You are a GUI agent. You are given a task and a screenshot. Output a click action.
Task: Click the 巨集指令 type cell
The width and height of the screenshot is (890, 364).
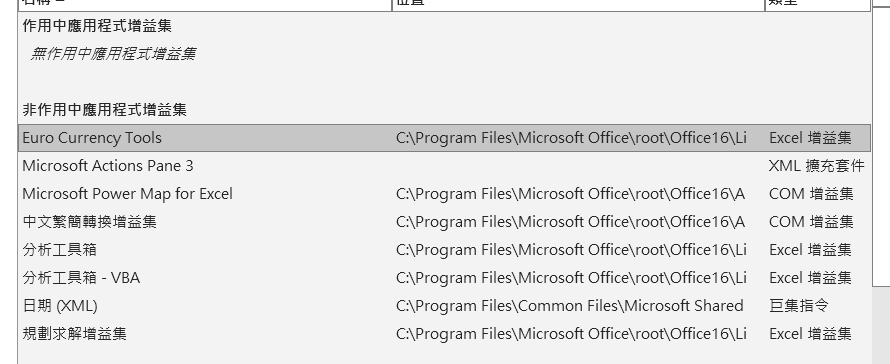tap(798, 306)
